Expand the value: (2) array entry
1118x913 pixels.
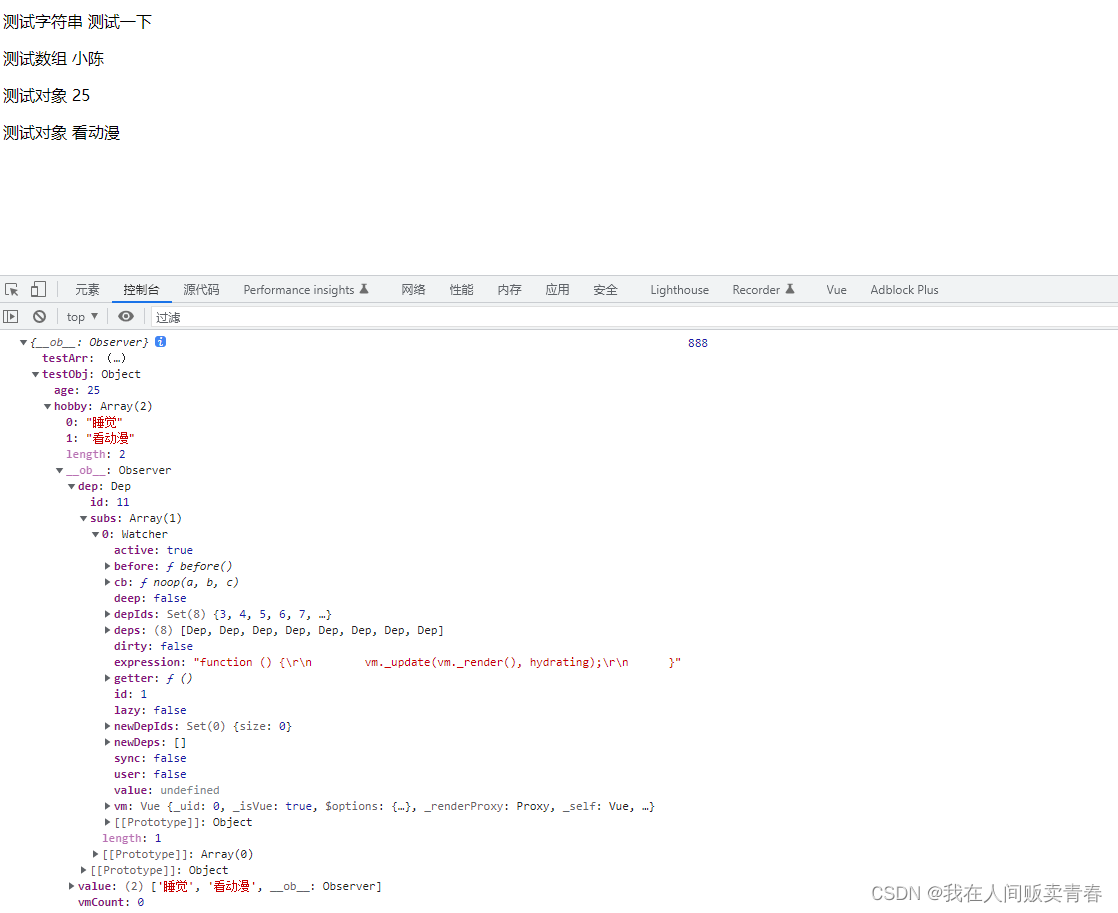[x=71, y=886]
